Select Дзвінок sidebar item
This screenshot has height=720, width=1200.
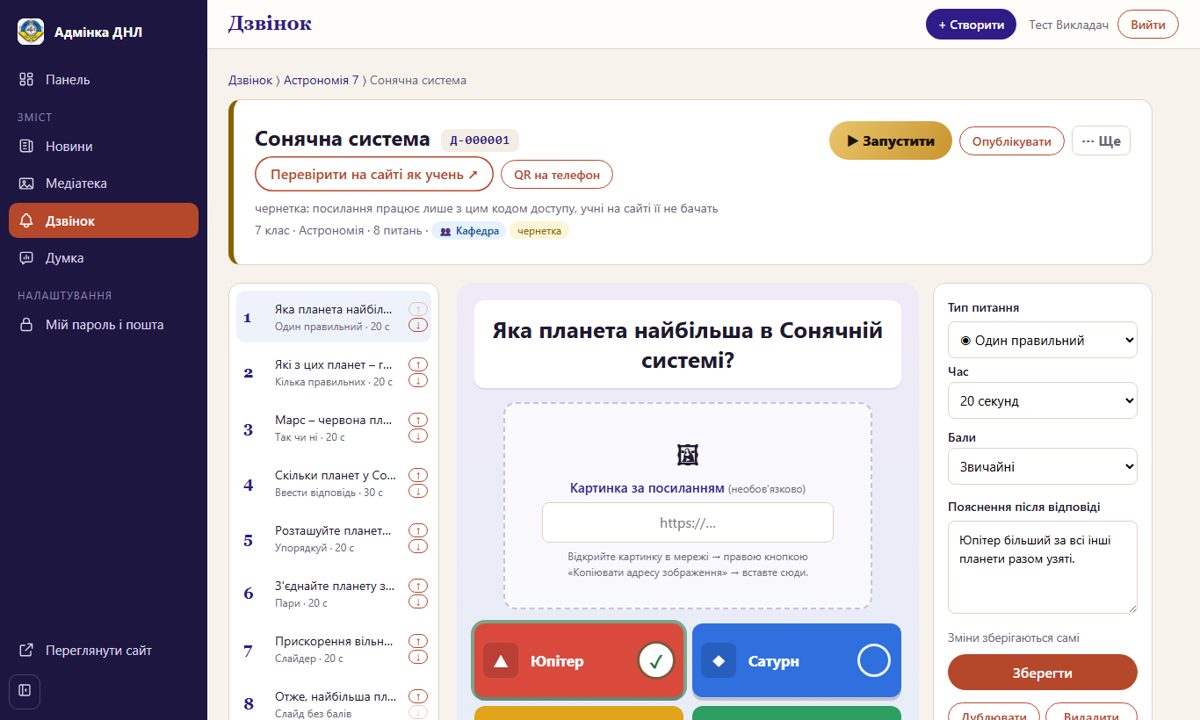(x=104, y=220)
